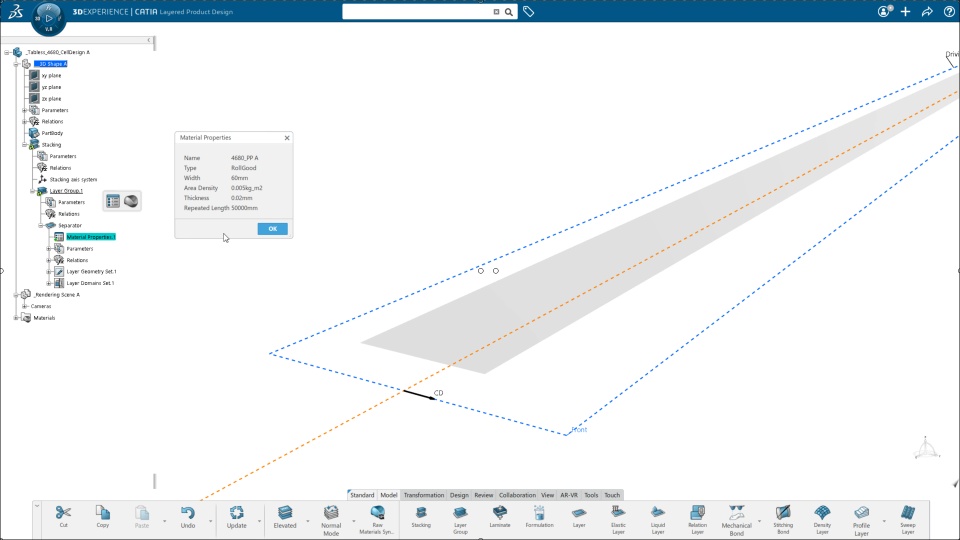Click in the top search field

pos(416,12)
